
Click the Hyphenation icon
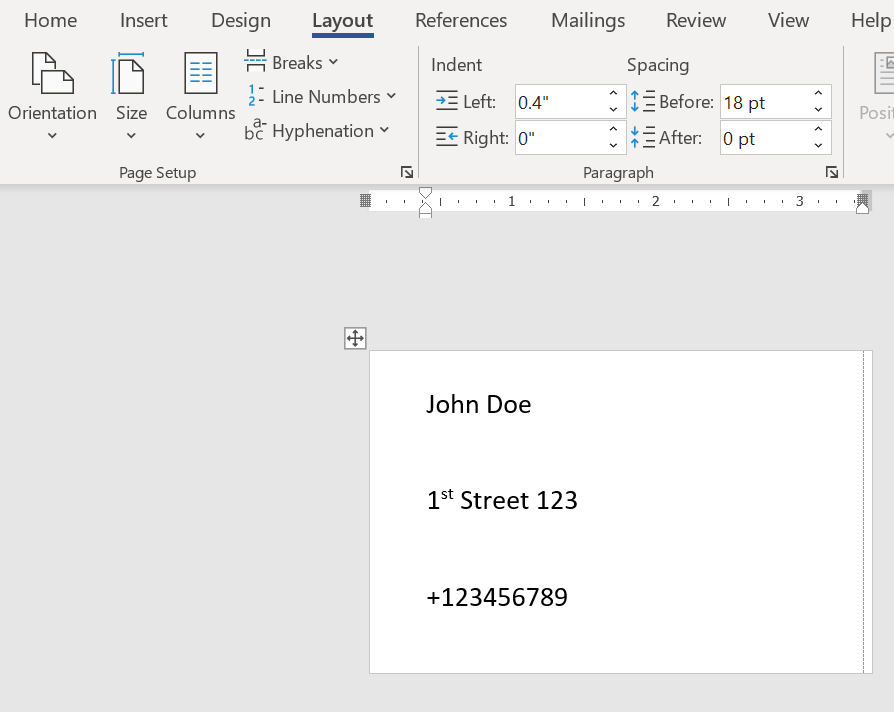[257, 130]
